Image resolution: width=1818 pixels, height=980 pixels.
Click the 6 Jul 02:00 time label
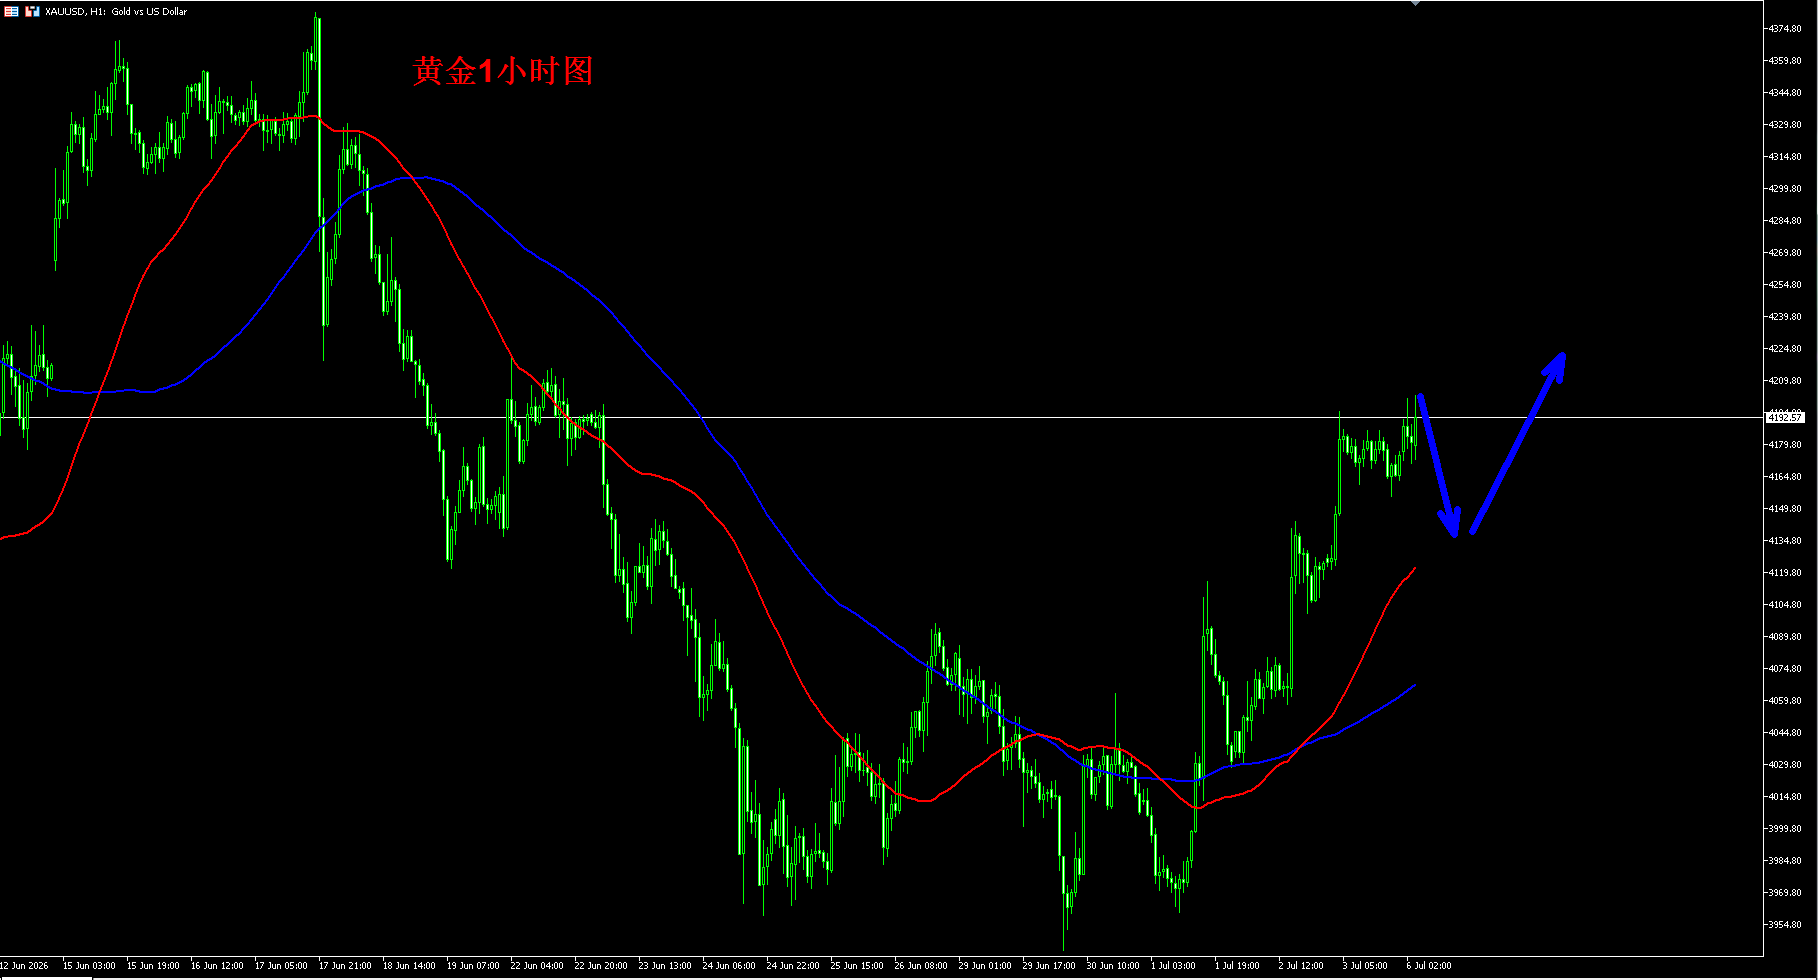point(1429,966)
